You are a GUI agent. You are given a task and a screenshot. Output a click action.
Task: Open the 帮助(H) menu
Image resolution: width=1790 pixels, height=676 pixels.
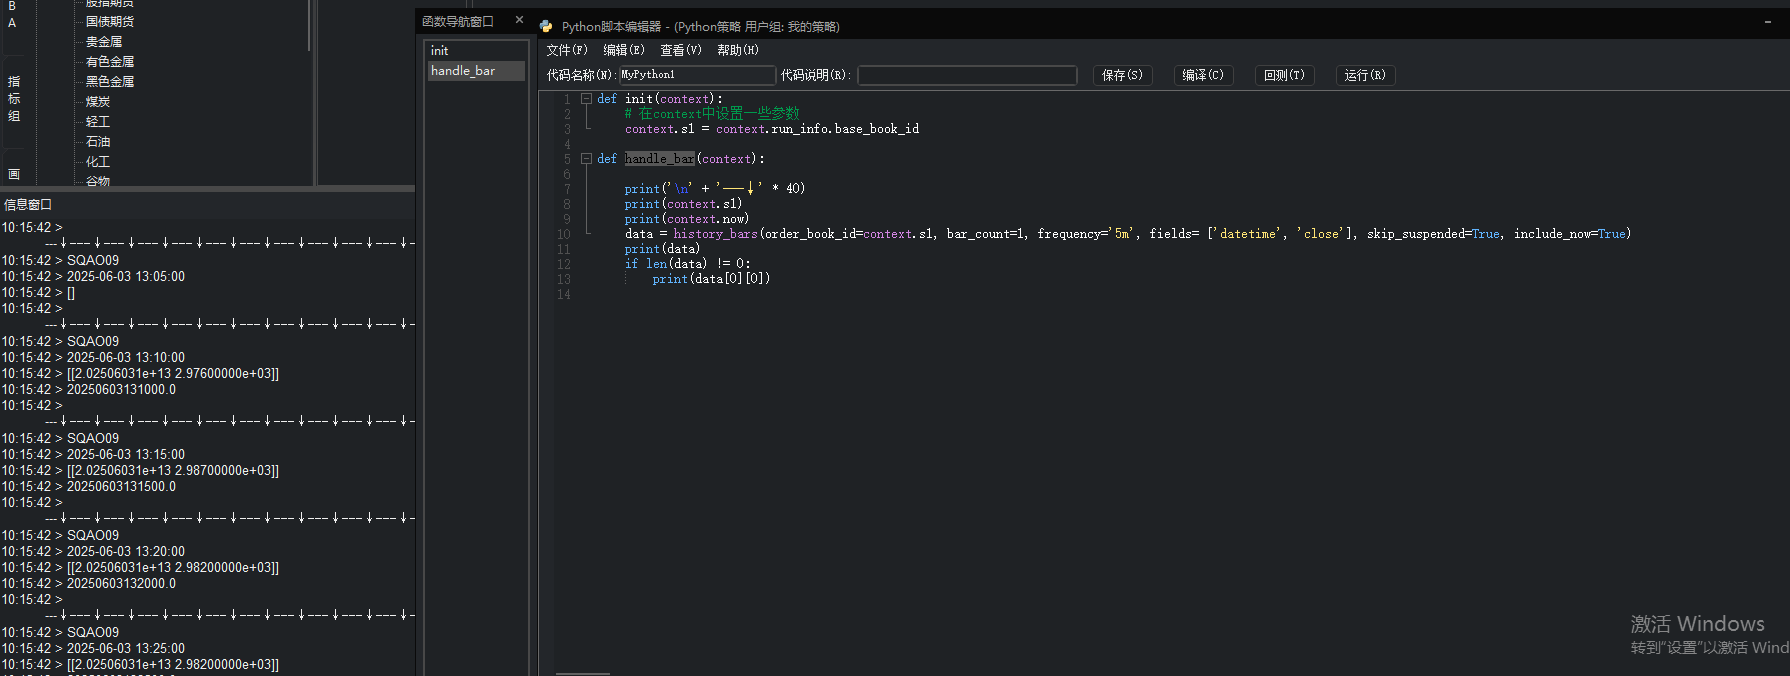coord(738,50)
